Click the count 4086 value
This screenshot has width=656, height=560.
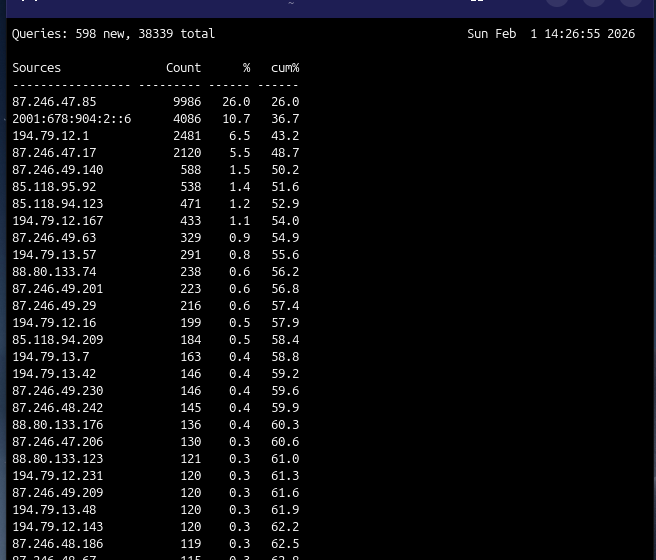tap(186, 119)
